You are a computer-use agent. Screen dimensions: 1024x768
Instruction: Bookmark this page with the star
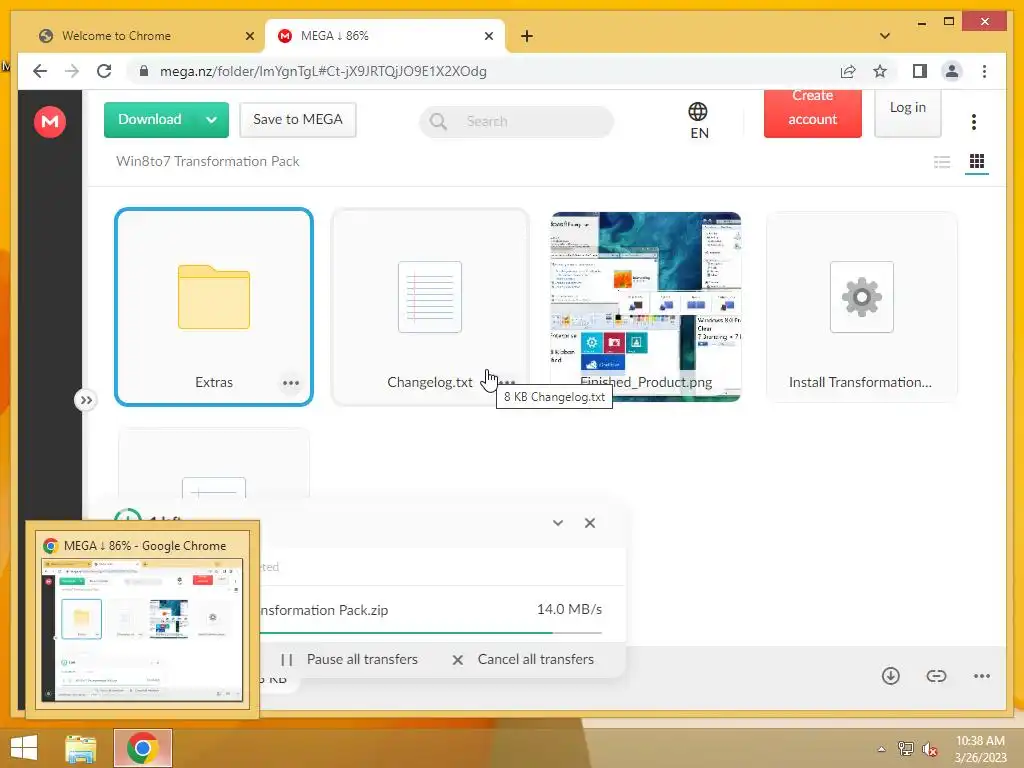880,71
